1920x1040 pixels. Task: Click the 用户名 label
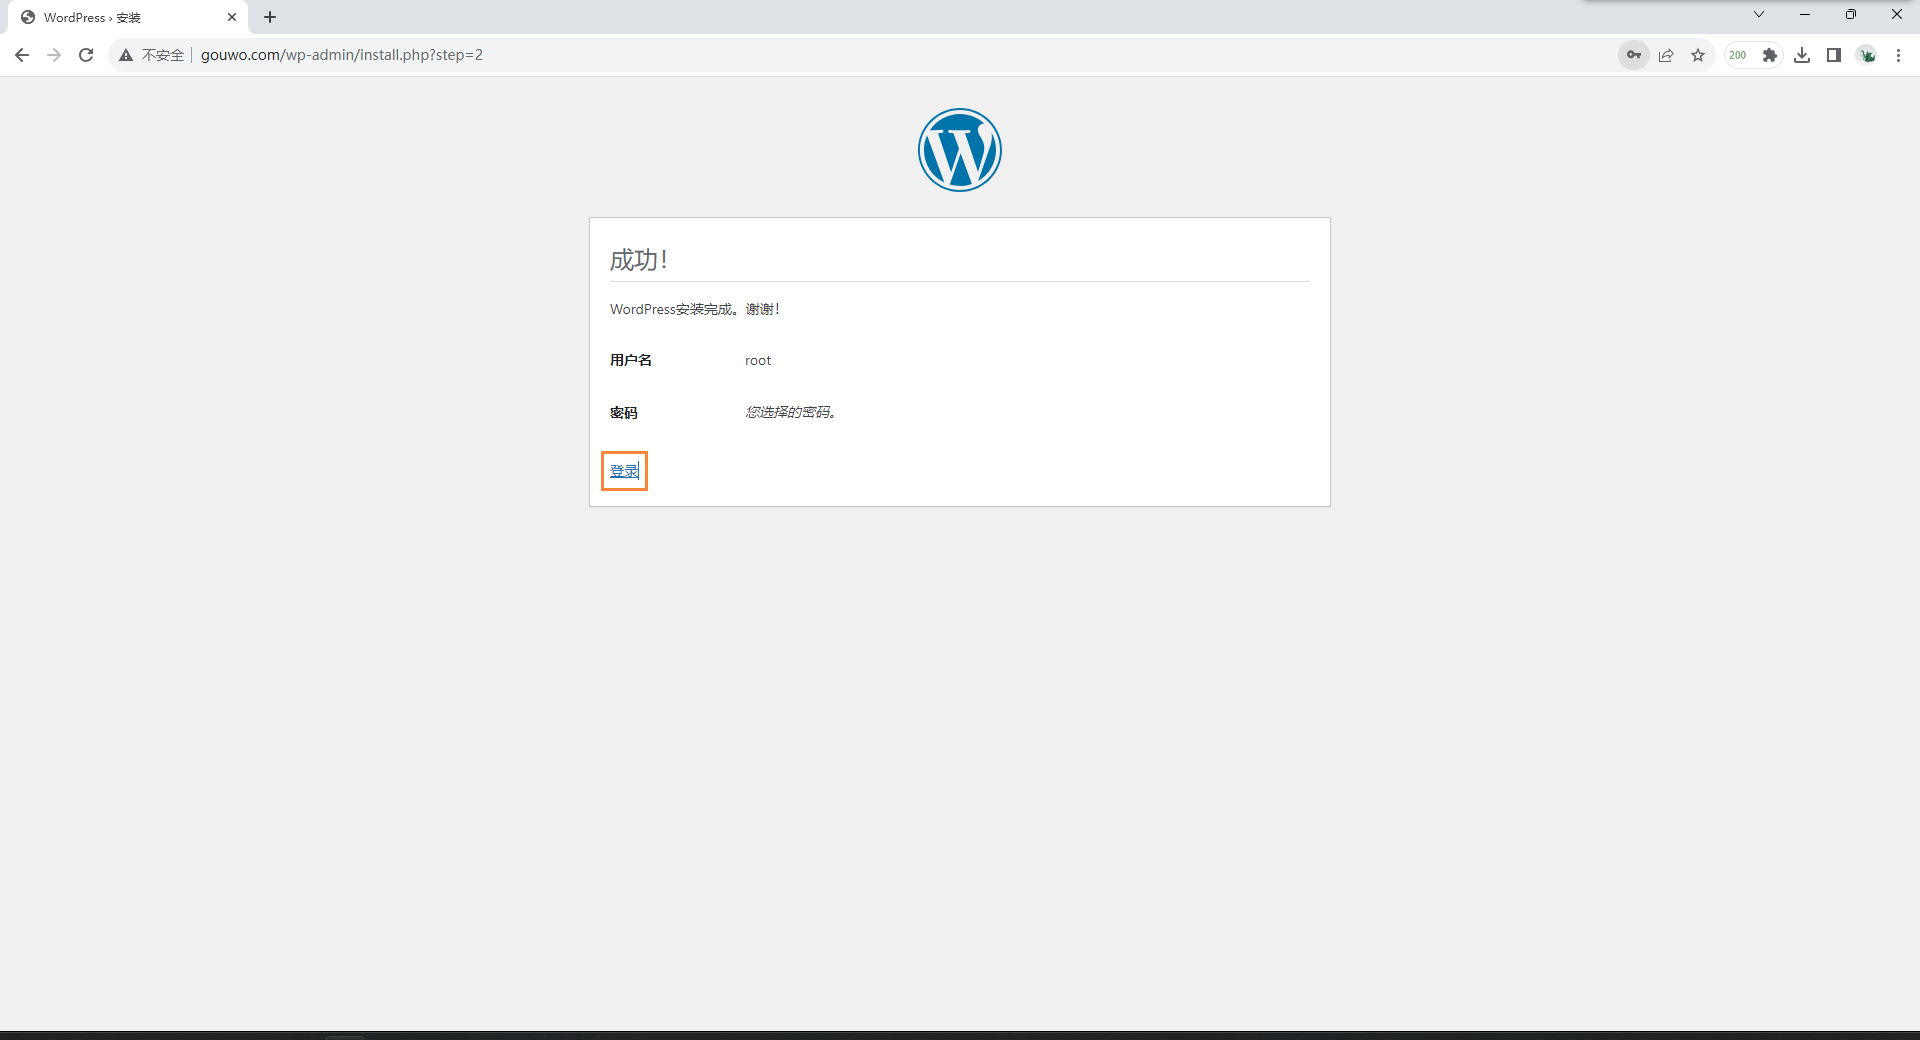pos(631,360)
